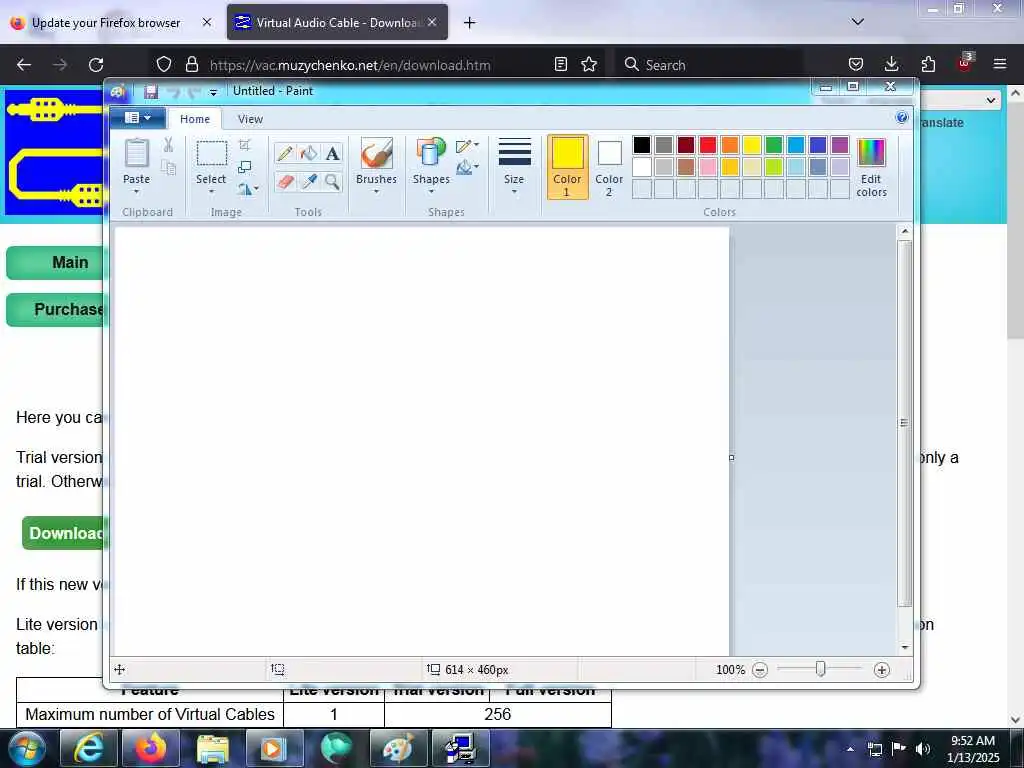Open Paint Help question mark icon
This screenshot has width=1024, height=768.
[x=902, y=118]
